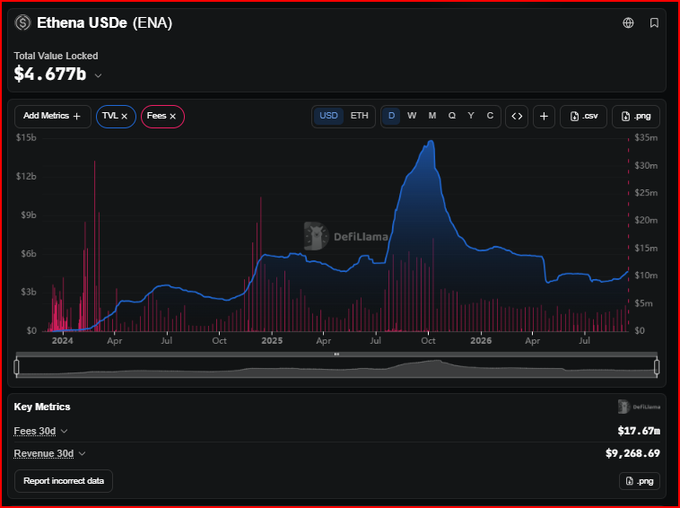Remove the TVL metric chip
The width and height of the screenshot is (680, 508).
(x=124, y=116)
